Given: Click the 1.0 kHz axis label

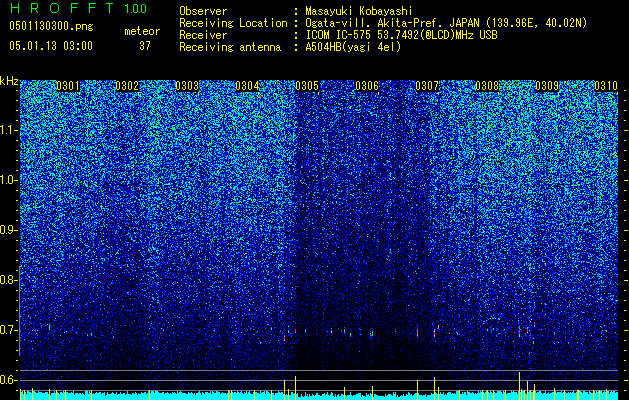Looking at the screenshot, I should (x=8, y=180).
